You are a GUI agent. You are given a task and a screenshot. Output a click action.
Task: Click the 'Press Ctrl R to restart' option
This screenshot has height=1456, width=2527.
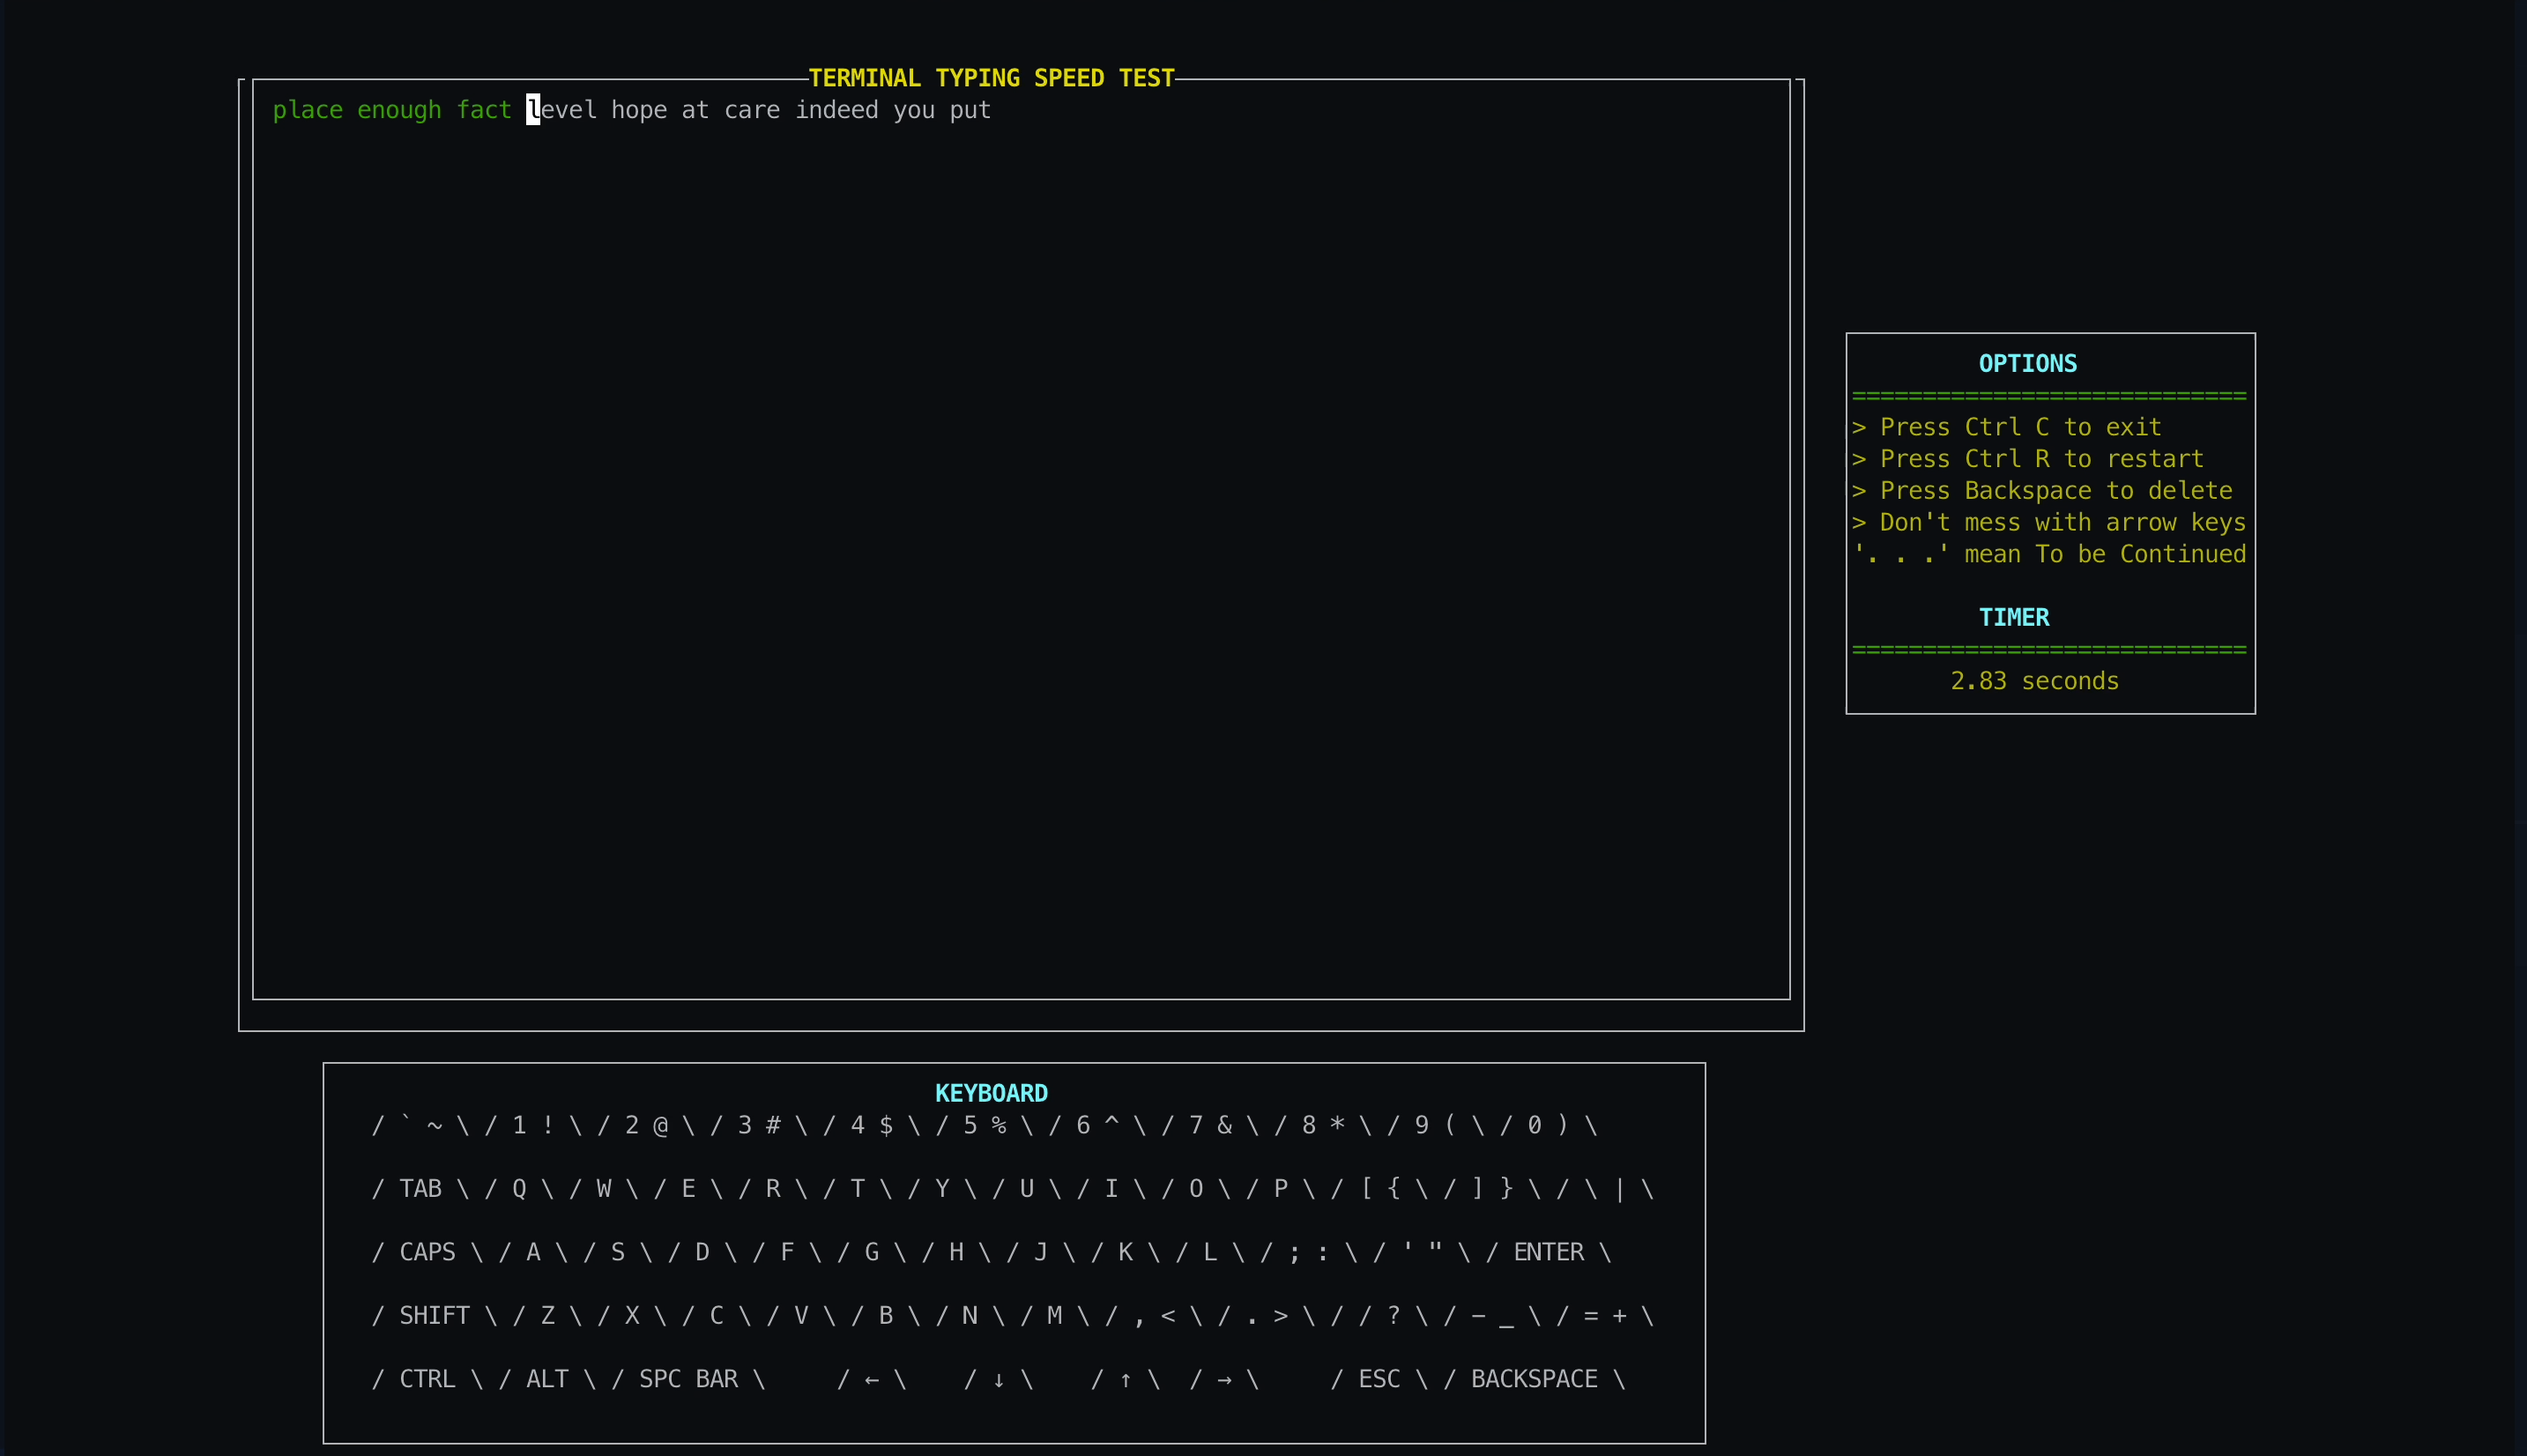2027,458
